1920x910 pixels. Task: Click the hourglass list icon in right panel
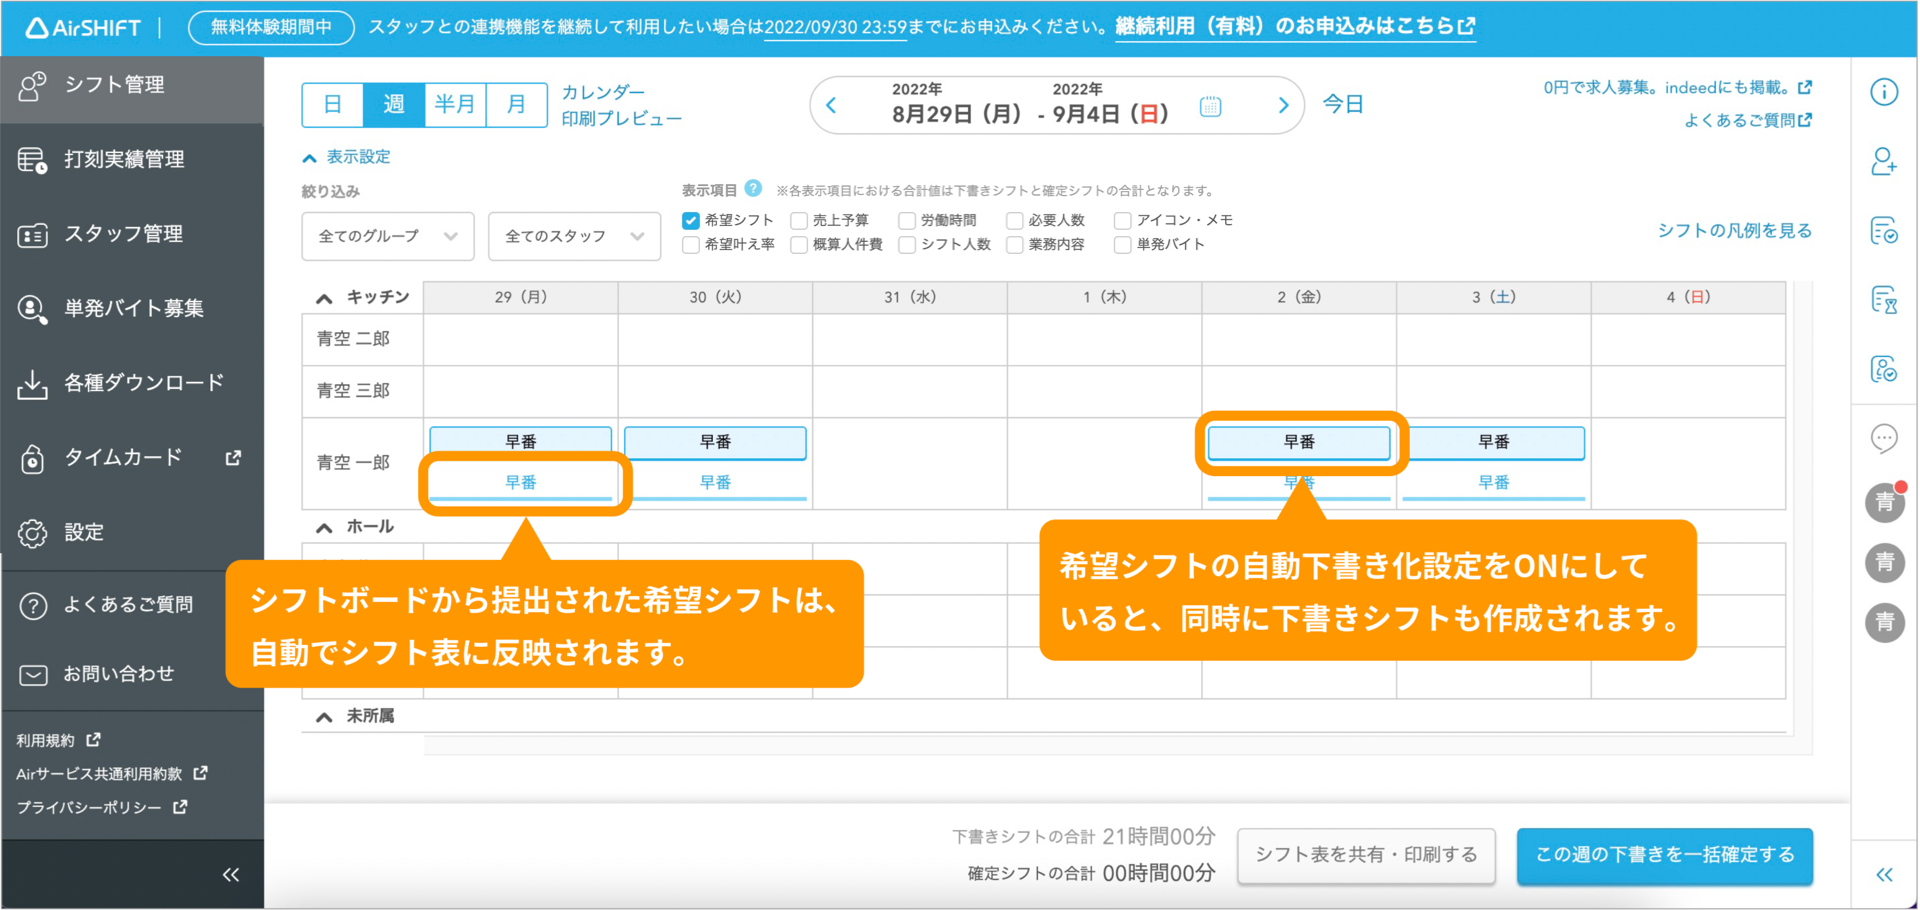(x=1884, y=300)
